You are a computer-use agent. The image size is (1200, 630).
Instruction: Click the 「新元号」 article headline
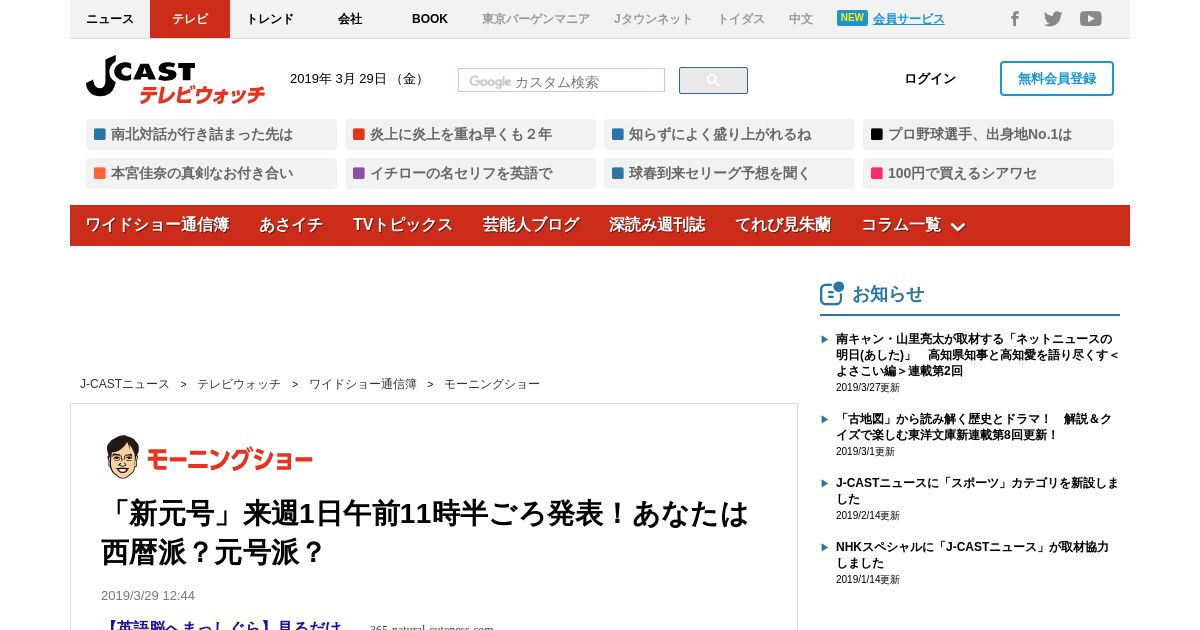(425, 533)
